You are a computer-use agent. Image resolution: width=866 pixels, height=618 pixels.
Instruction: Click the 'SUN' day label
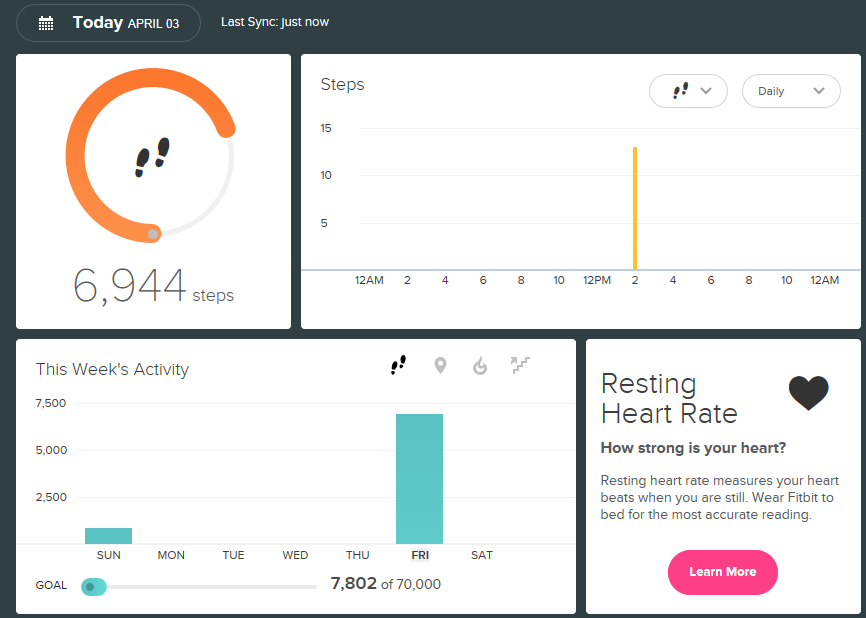108,555
